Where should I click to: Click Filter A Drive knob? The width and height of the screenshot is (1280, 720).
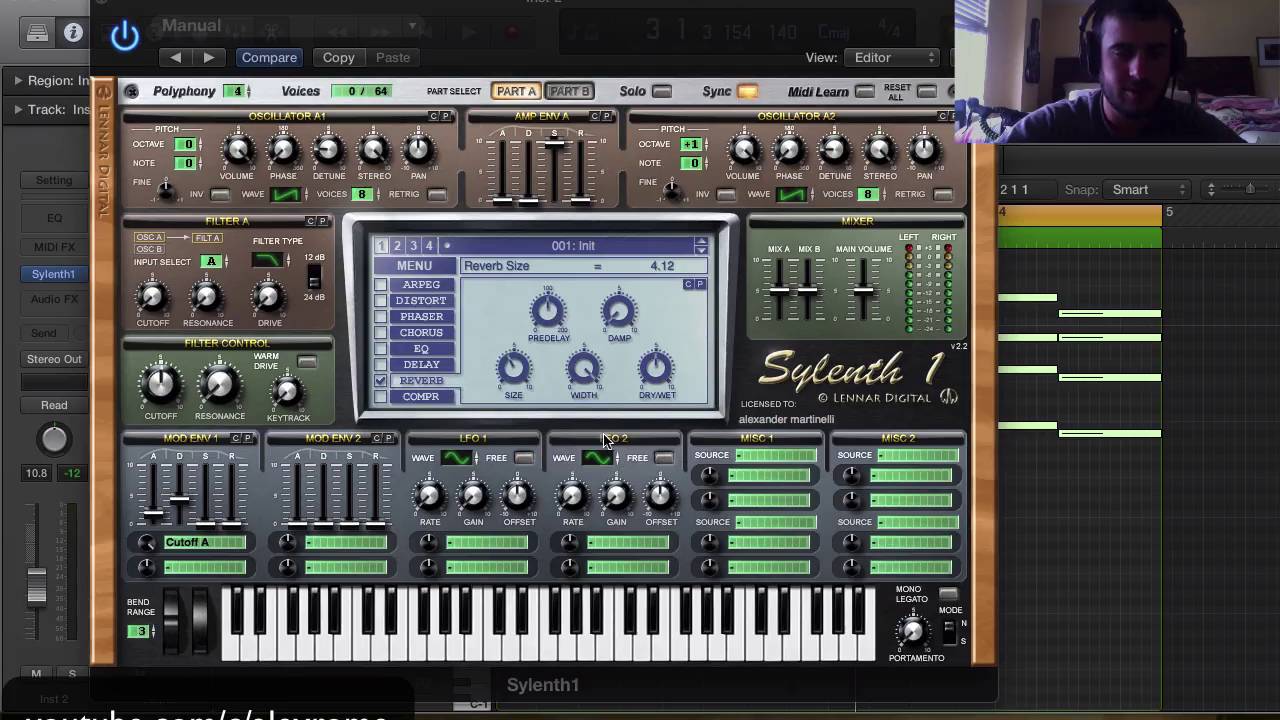tap(267, 296)
